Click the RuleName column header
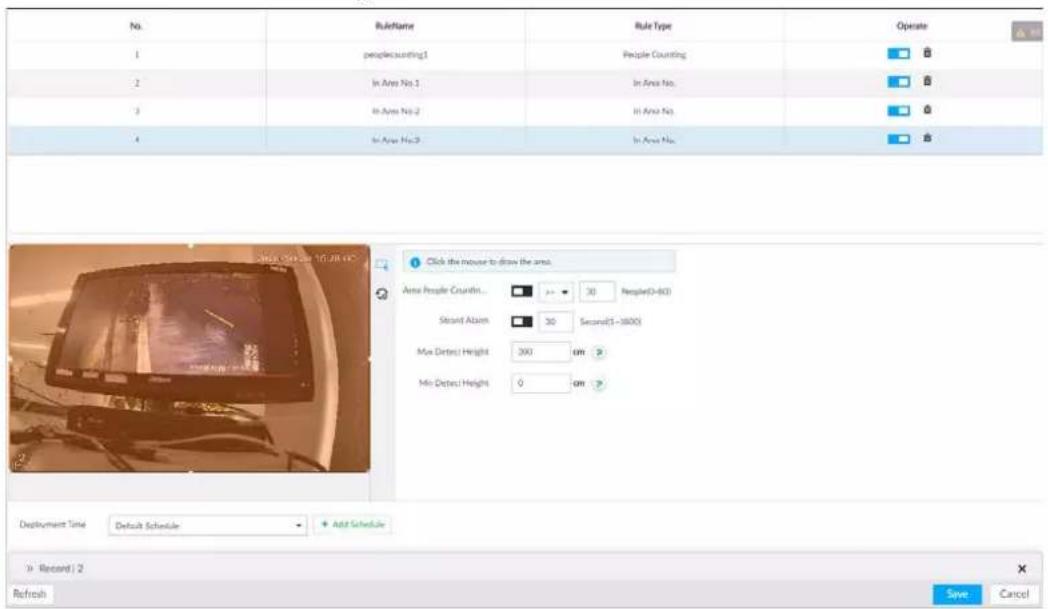This screenshot has height=609, width=1048. (394, 26)
